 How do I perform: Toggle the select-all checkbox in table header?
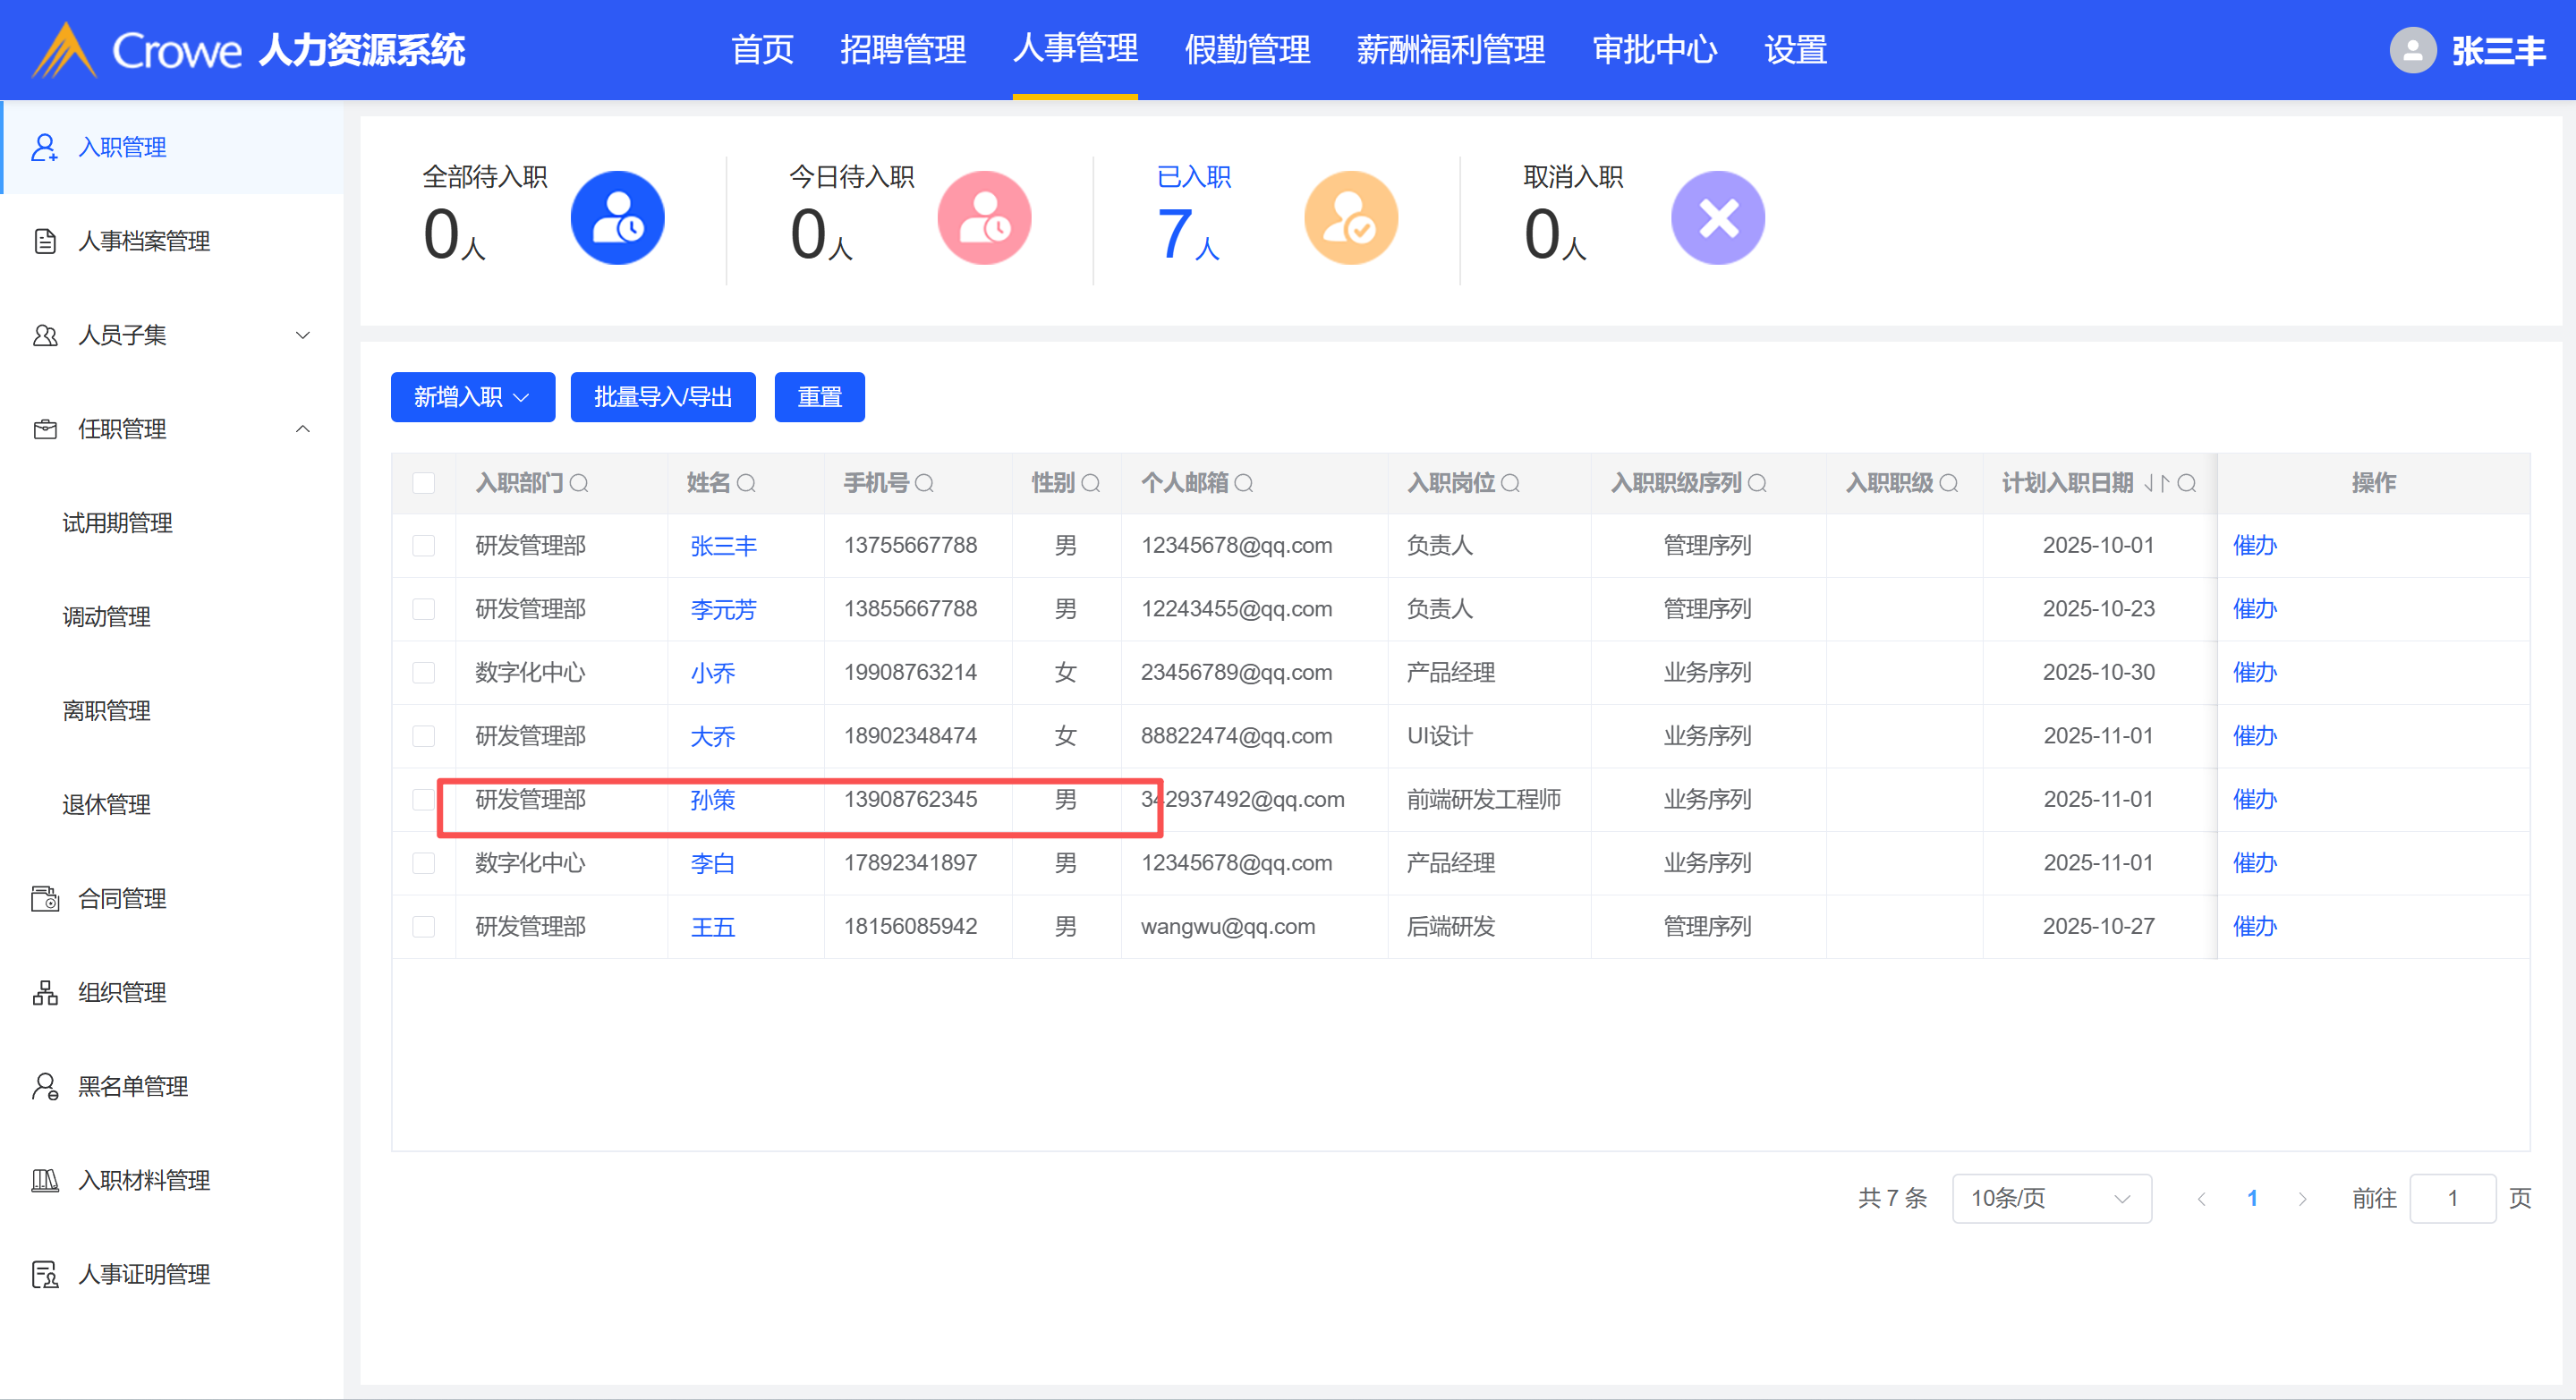pos(424,484)
